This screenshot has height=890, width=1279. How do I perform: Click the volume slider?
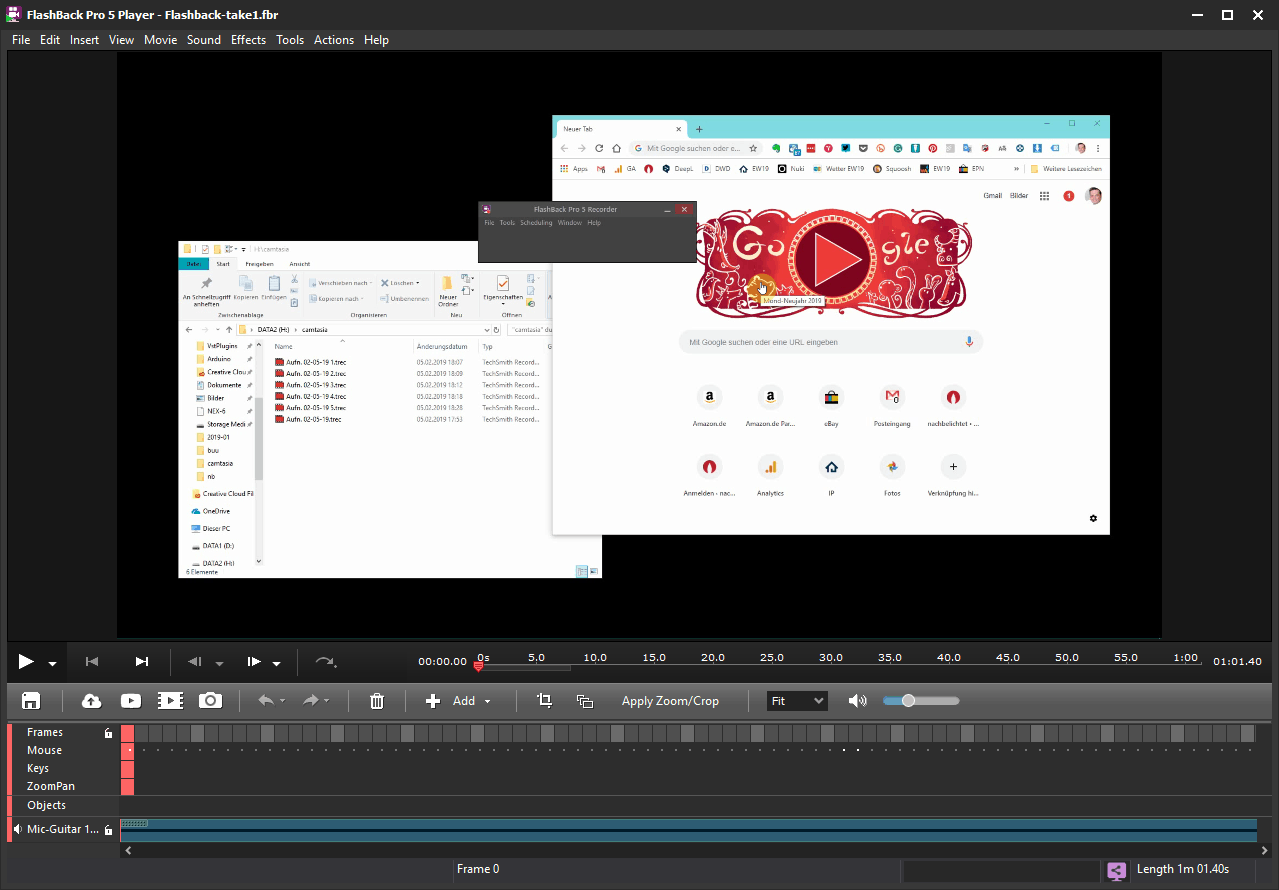pos(920,701)
